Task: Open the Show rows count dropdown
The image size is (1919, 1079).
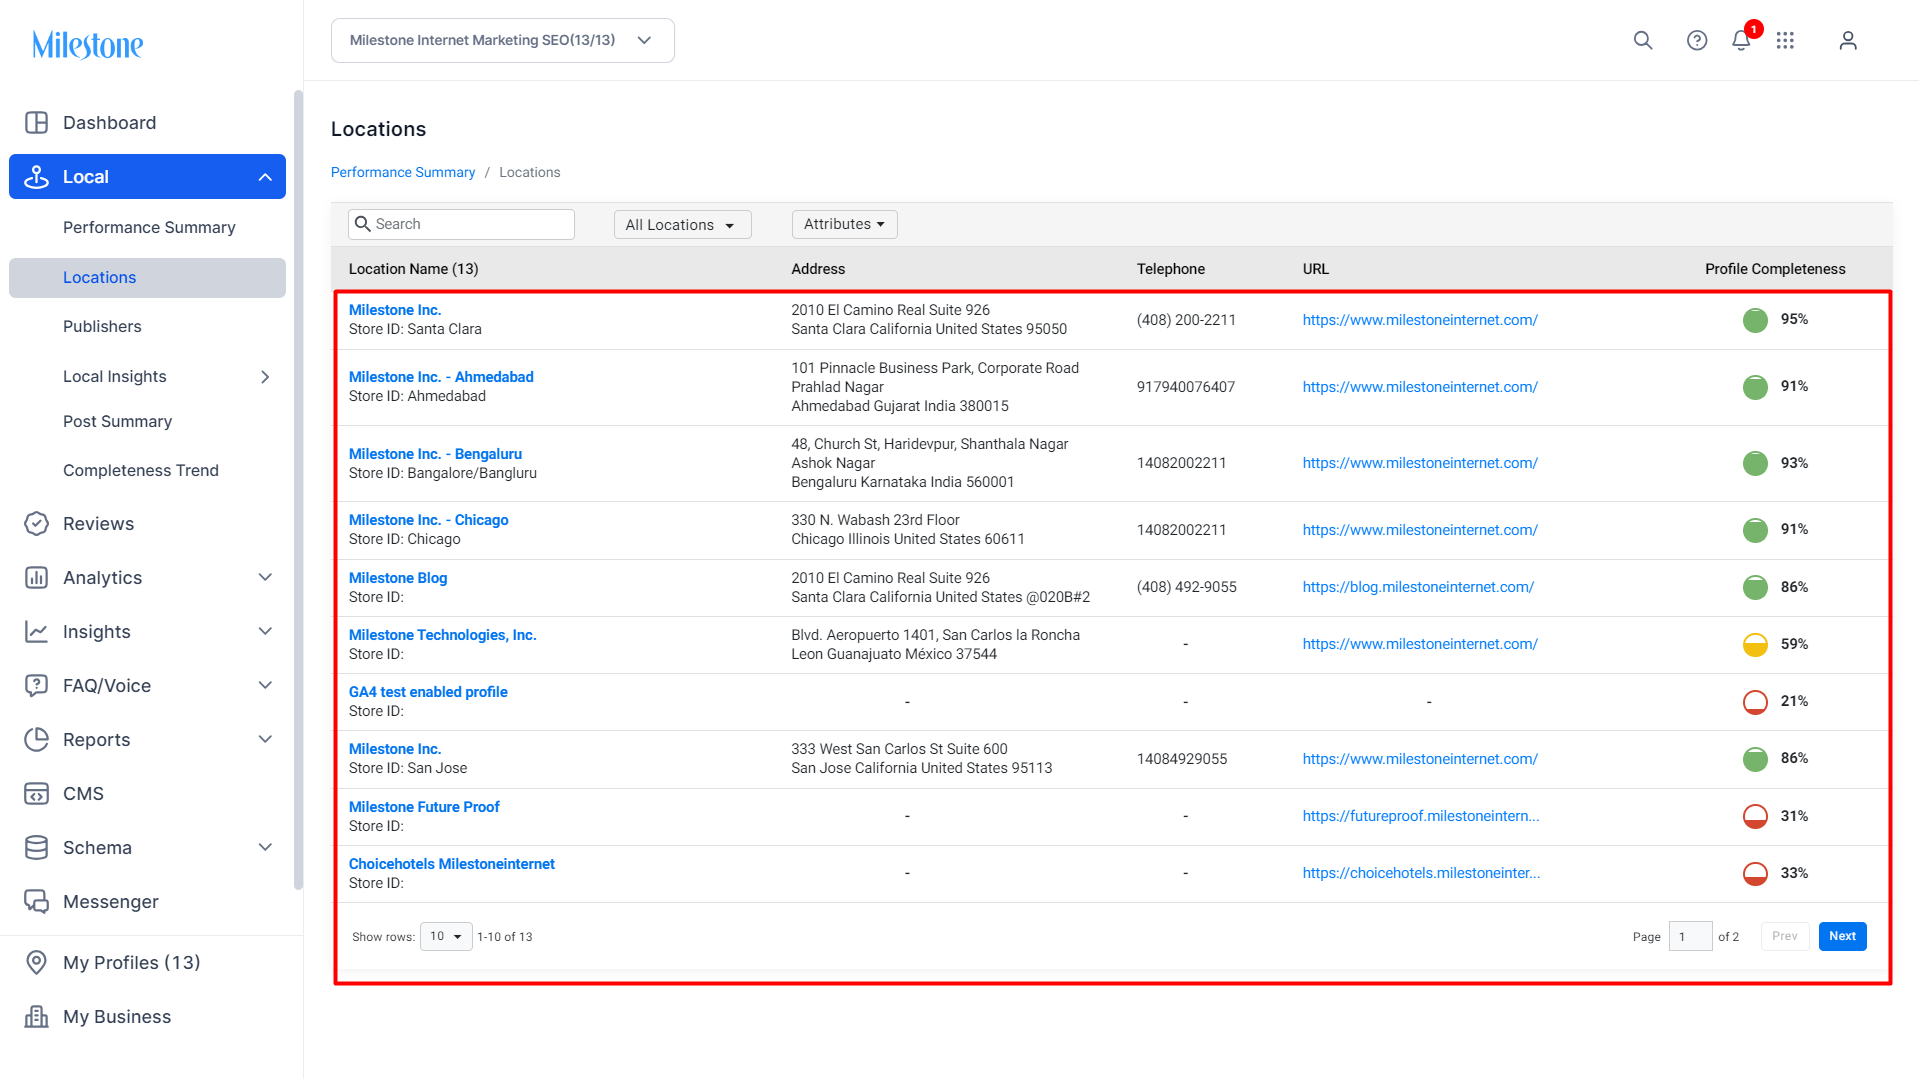Action: (x=446, y=937)
